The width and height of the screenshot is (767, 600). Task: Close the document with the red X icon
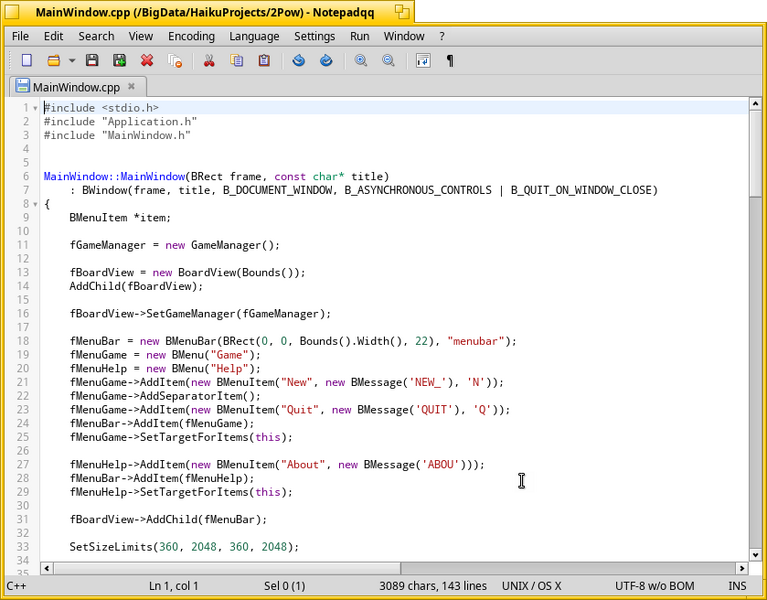147,61
